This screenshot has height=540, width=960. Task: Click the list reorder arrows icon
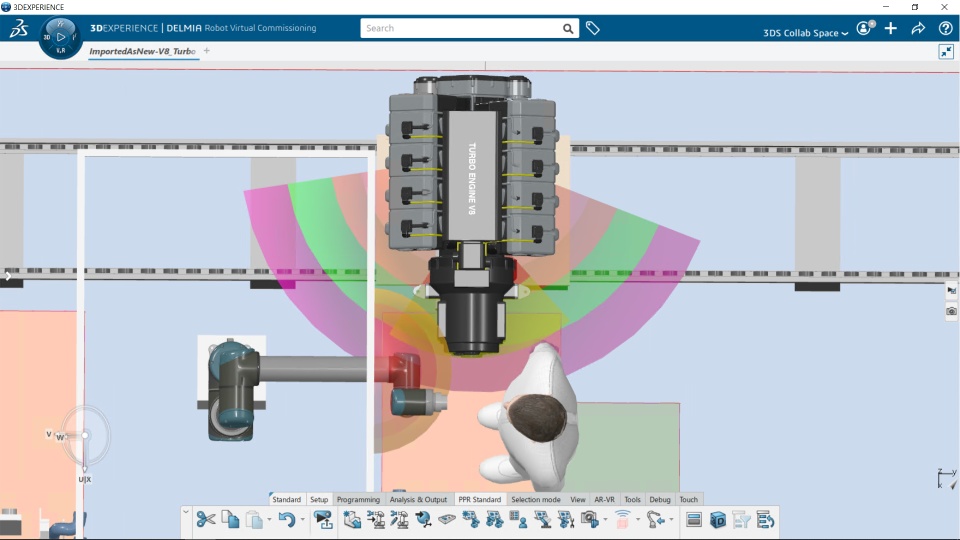point(765,520)
